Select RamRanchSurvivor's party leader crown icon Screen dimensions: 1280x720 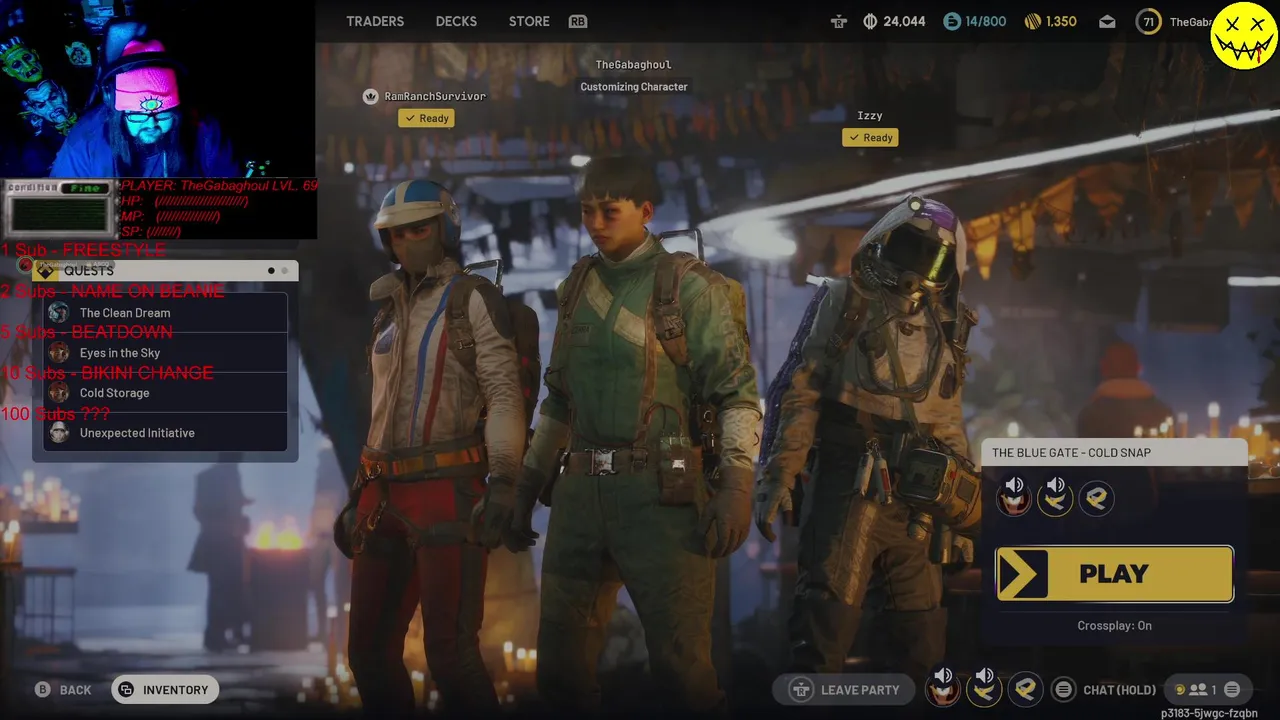click(x=371, y=96)
